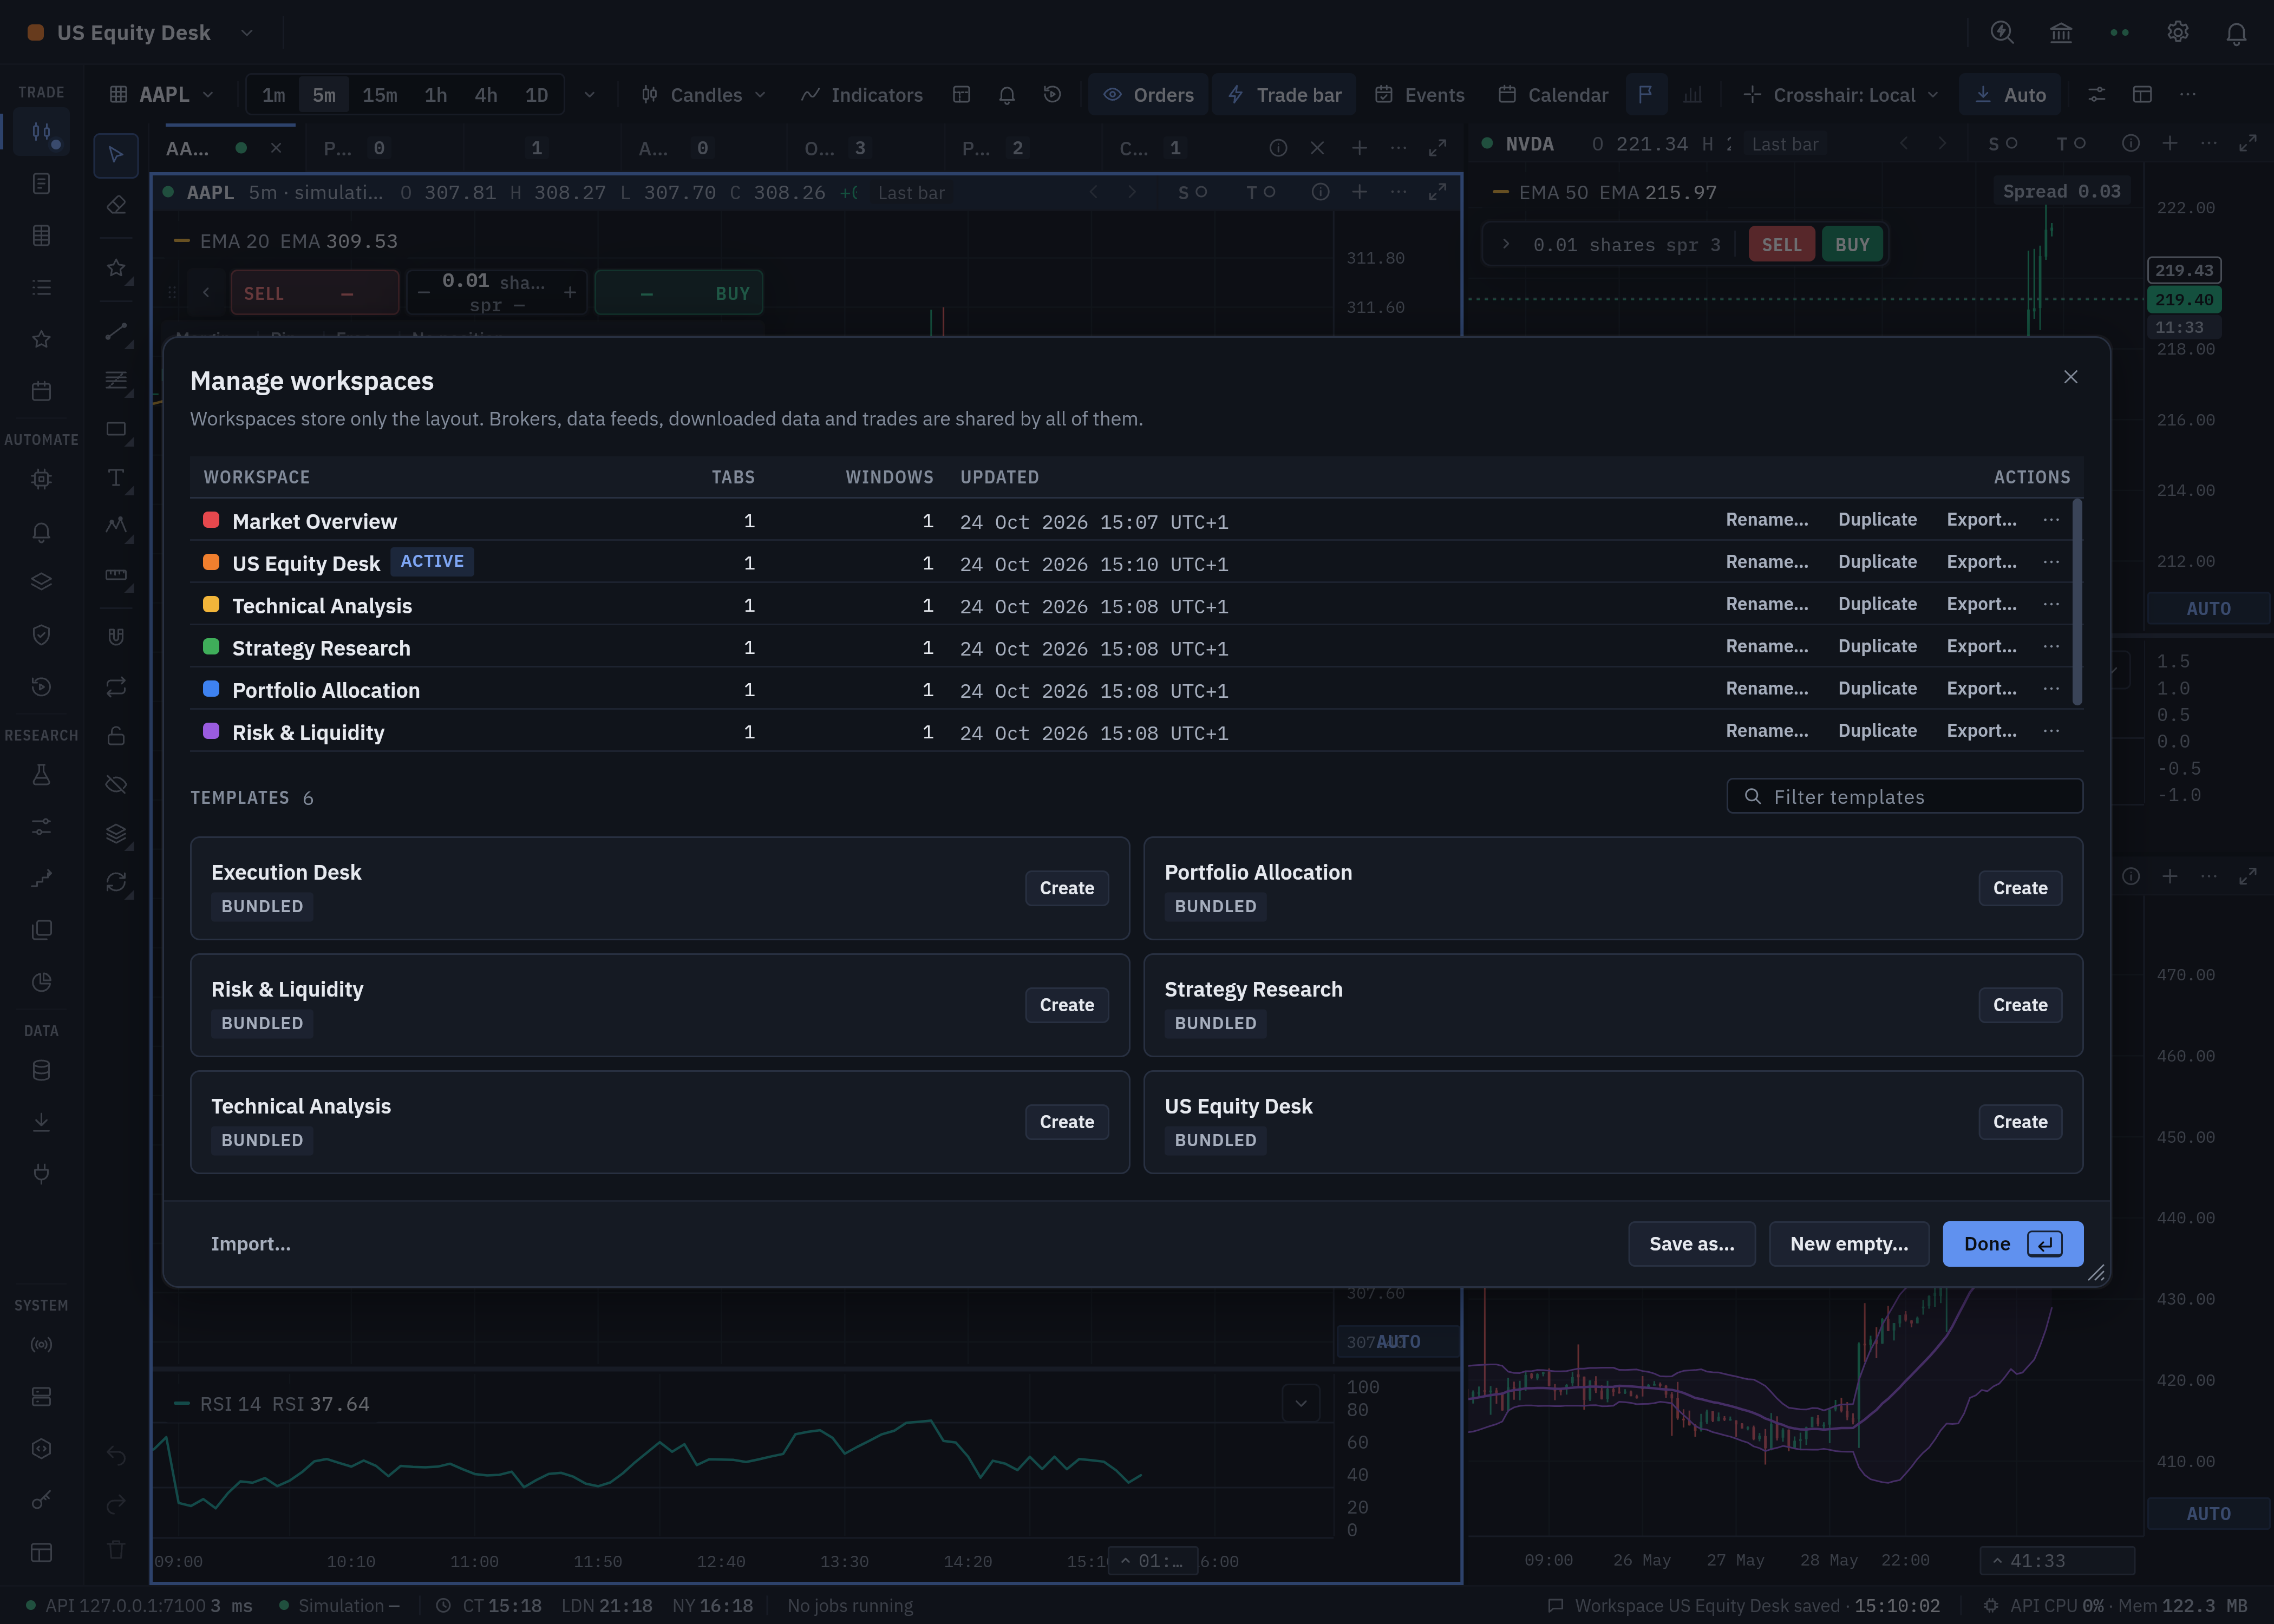Open the Candles chart type dropdown
2274x1624 pixels.
click(x=704, y=94)
